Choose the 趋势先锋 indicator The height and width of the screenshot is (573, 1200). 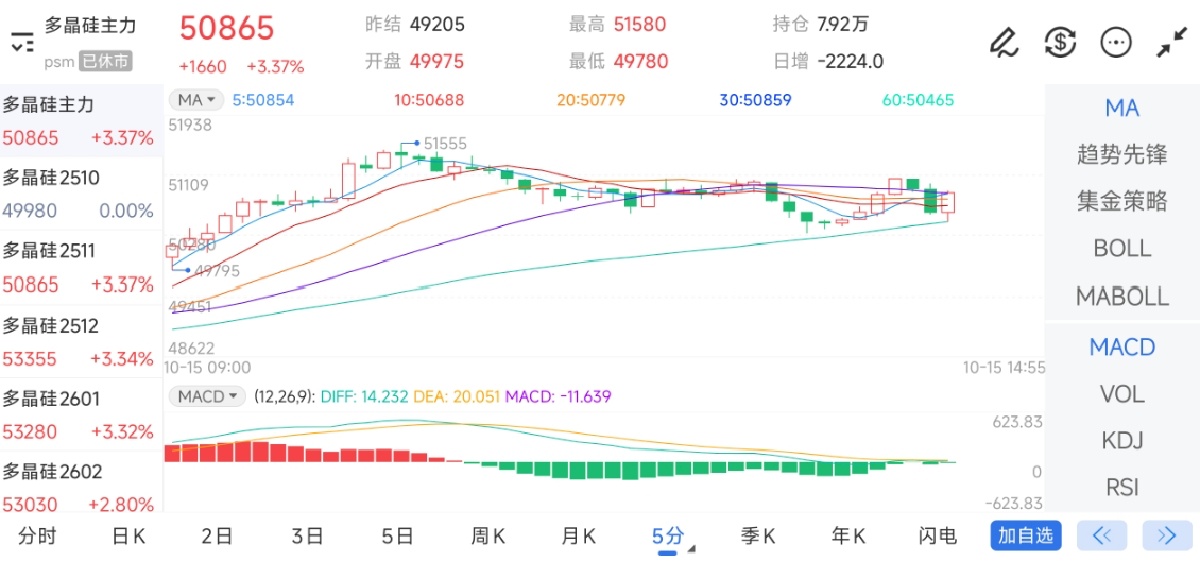coord(1122,155)
